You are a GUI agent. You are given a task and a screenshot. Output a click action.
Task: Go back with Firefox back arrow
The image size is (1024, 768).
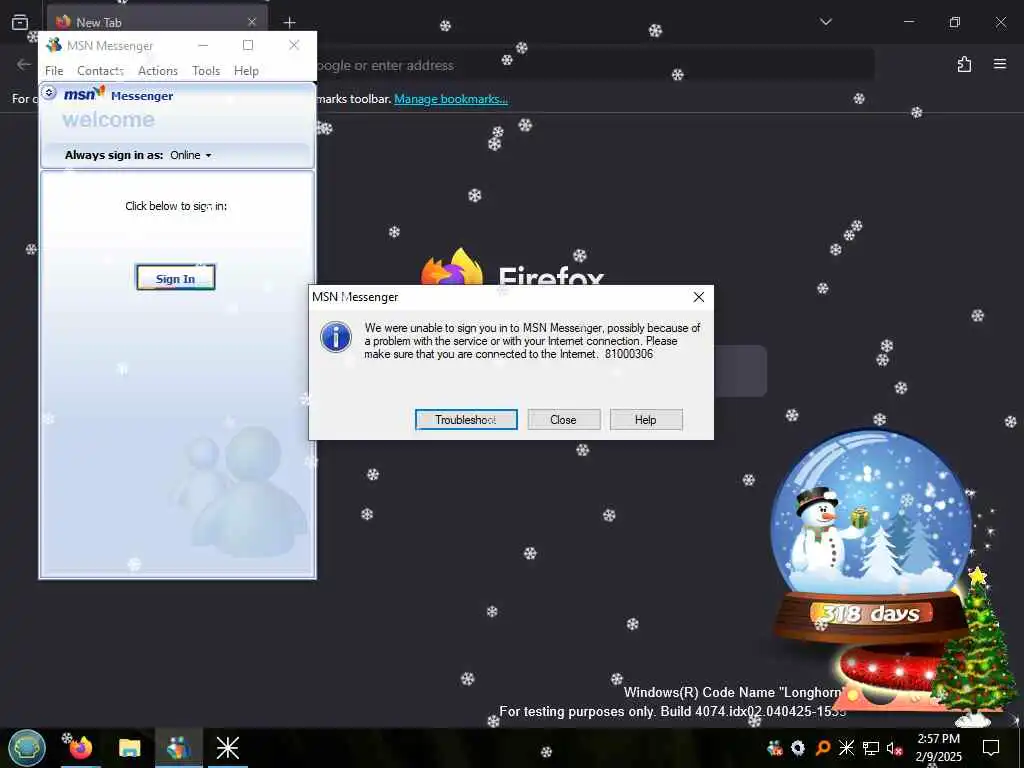point(24,64)
